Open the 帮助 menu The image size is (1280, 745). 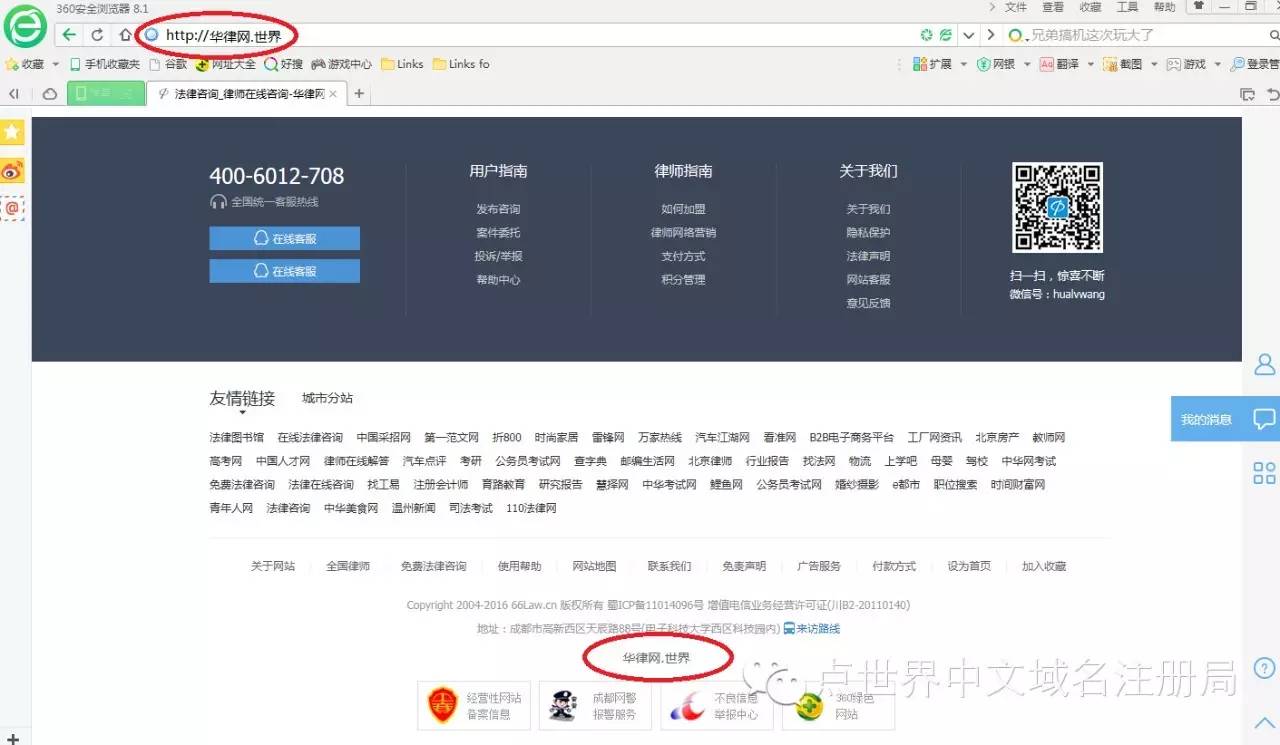click(1164, 7)
